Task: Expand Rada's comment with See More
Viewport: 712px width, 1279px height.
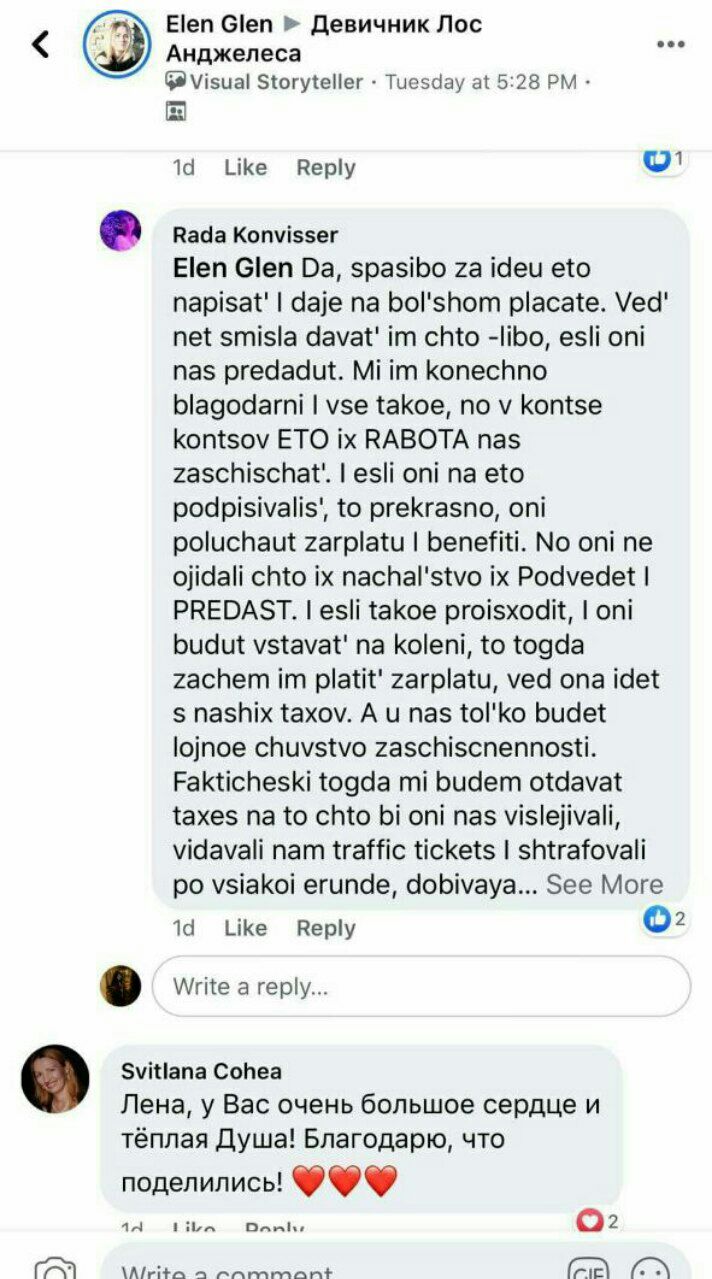Action: coord(604,884)
